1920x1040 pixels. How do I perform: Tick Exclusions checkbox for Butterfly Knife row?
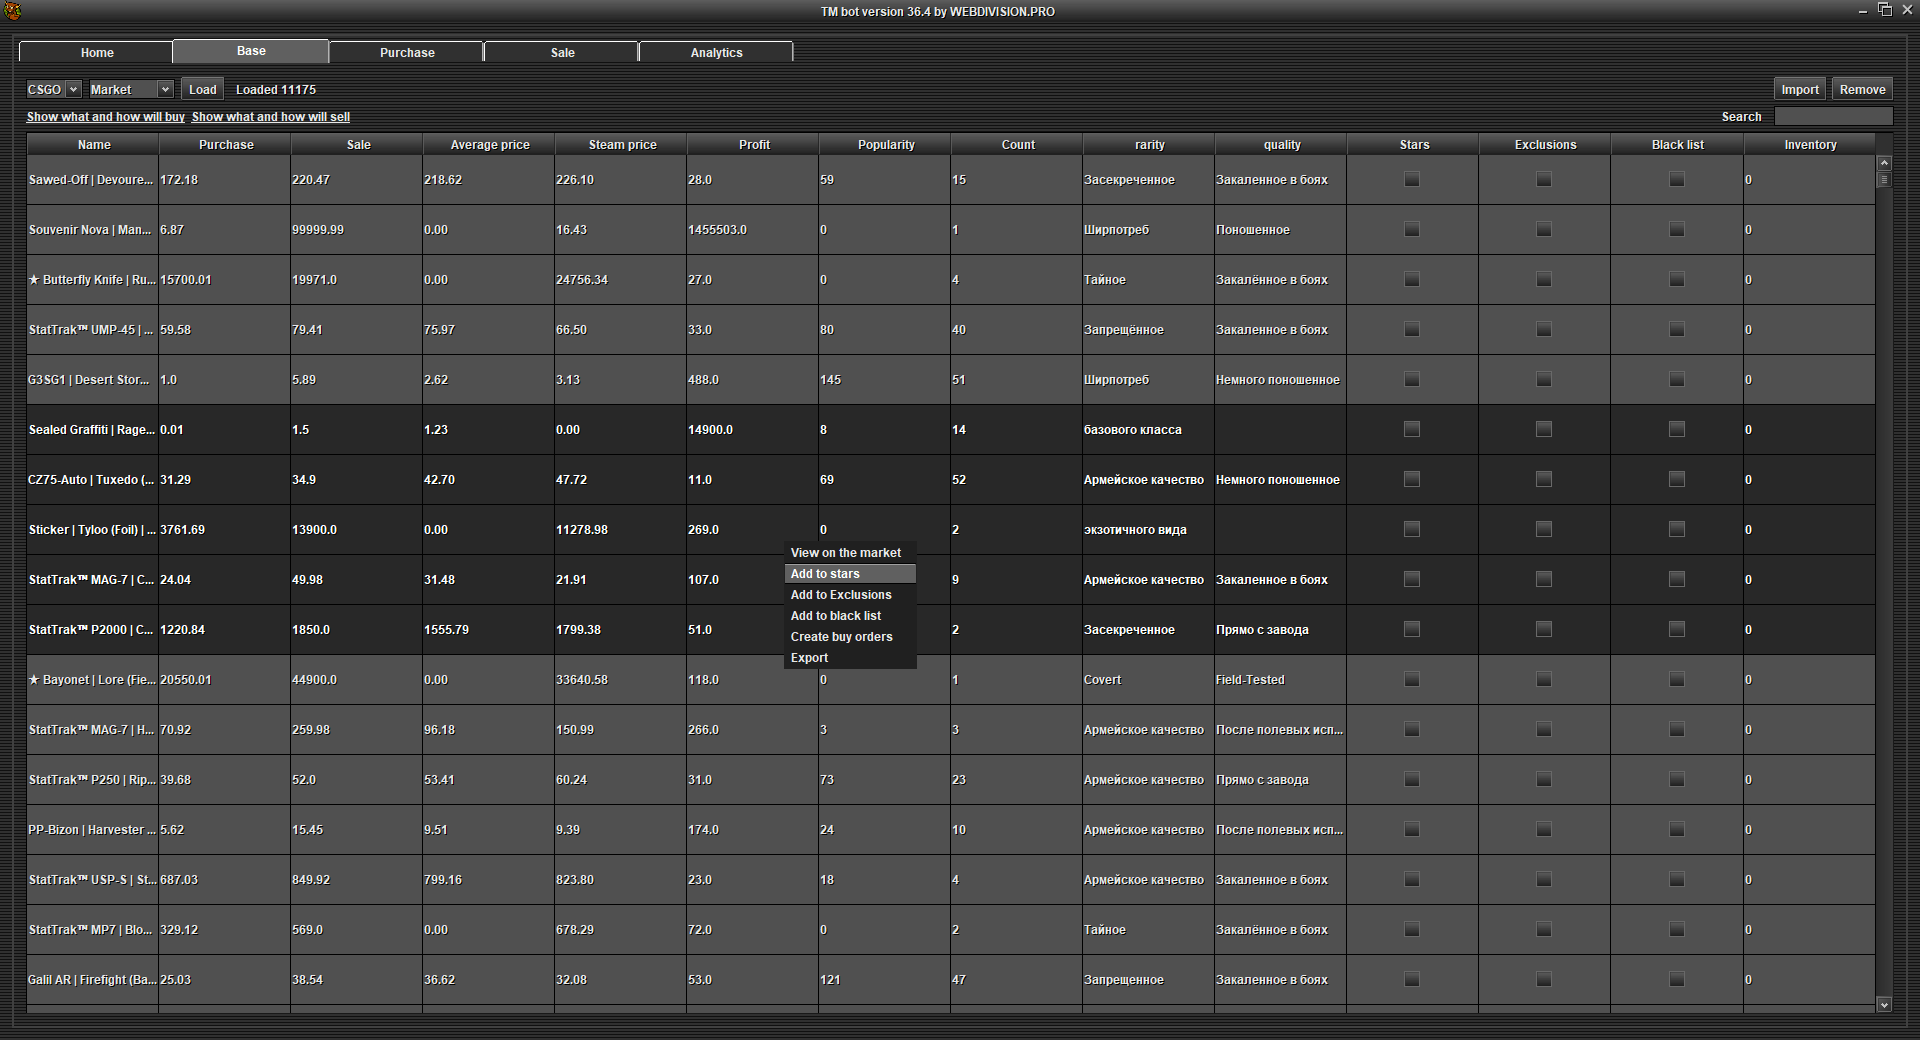(x=1544, y=280)
